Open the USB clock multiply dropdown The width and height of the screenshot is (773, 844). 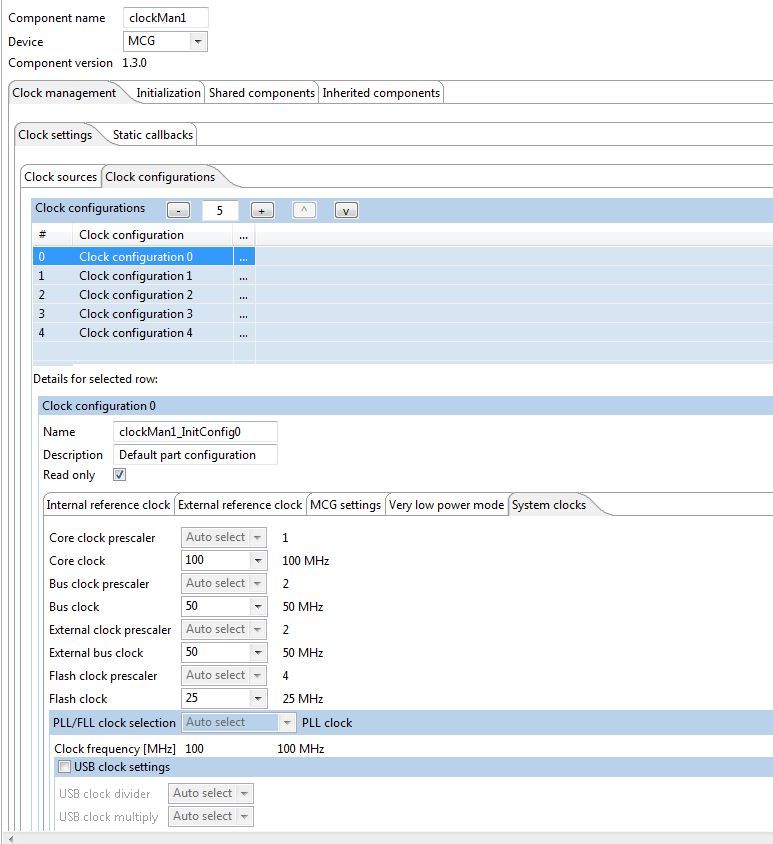[x=210, y=817]
